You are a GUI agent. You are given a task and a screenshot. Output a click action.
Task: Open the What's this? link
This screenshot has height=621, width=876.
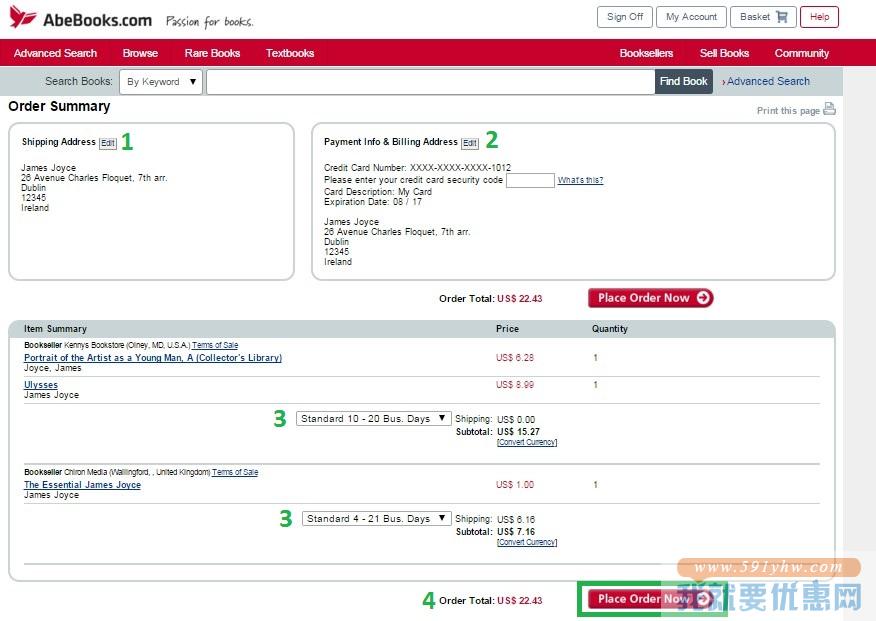(x=580, y=180)
